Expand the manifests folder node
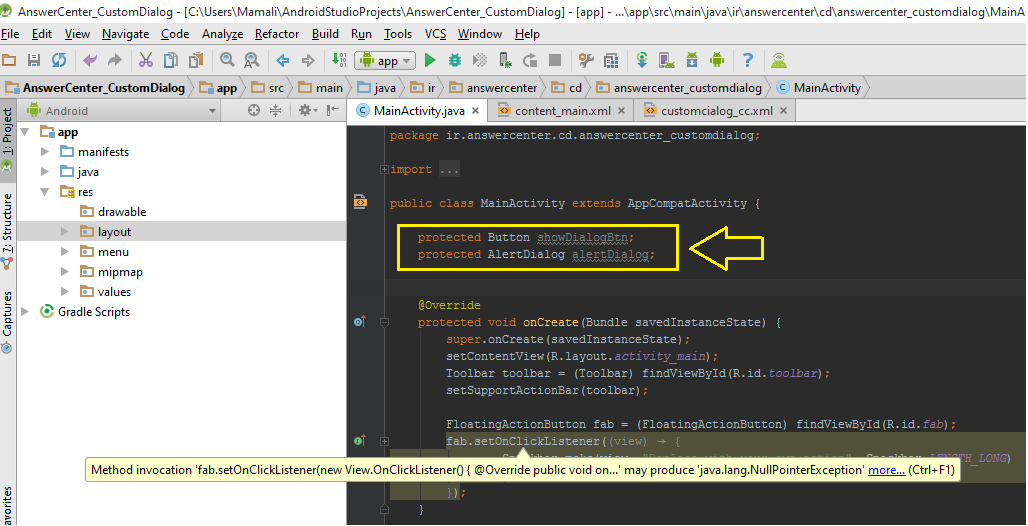 [45, 152]
